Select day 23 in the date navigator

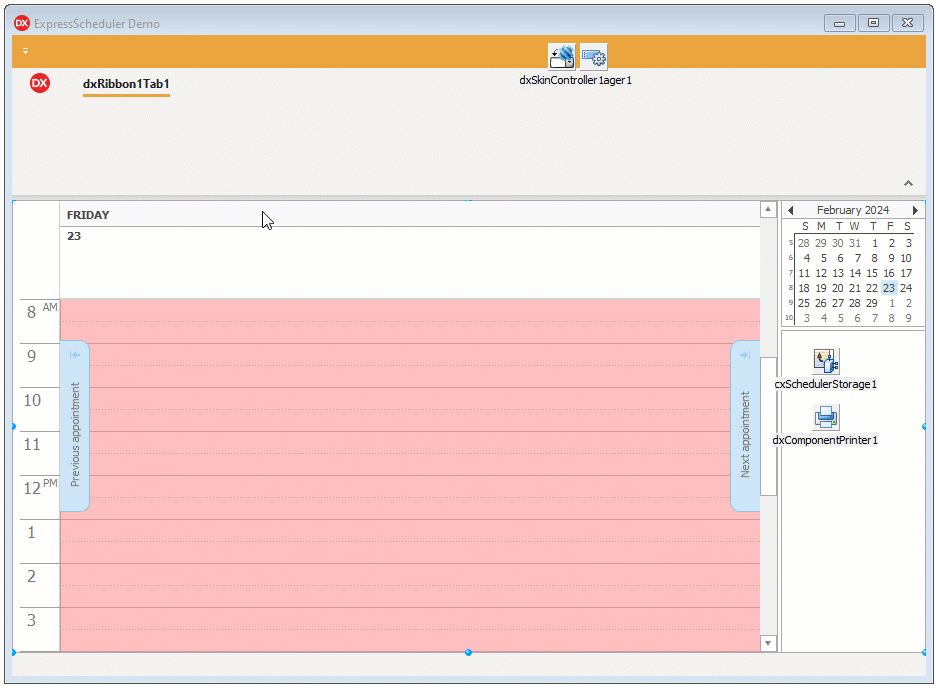[x=888, y=288]
